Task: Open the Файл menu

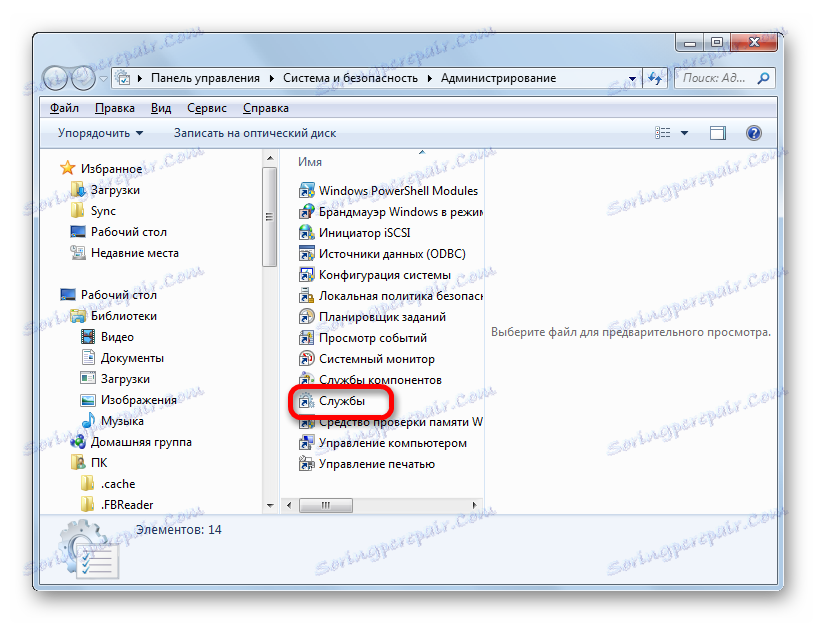Action: 64,108
